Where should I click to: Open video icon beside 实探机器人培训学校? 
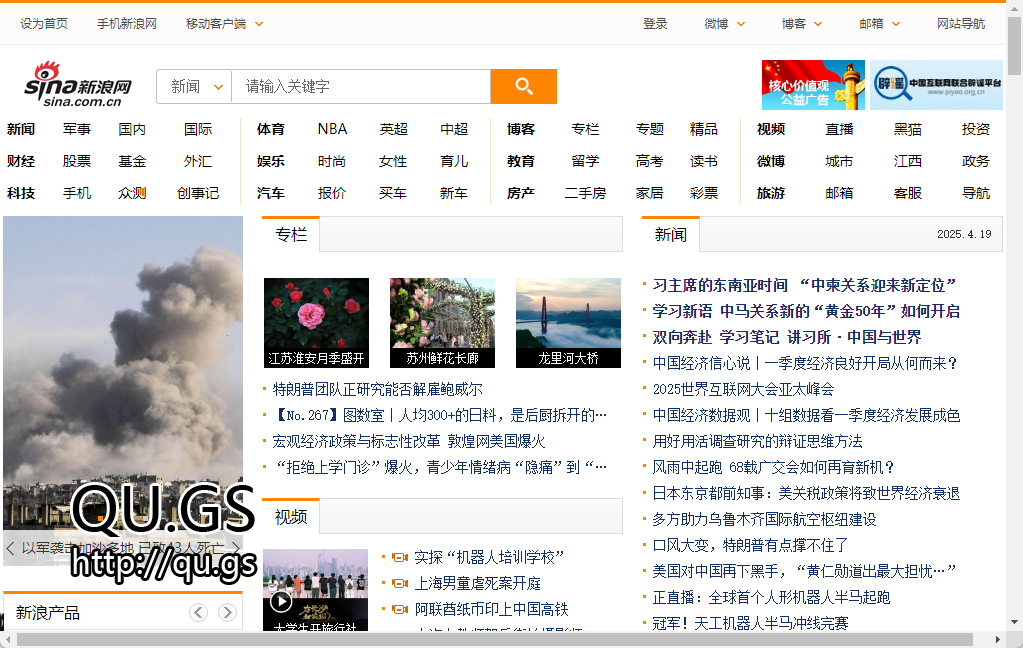tap(399, 557)
